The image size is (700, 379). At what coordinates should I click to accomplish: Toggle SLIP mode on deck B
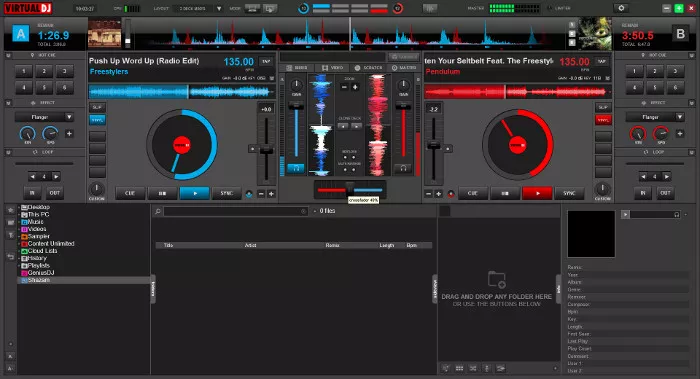603,108
